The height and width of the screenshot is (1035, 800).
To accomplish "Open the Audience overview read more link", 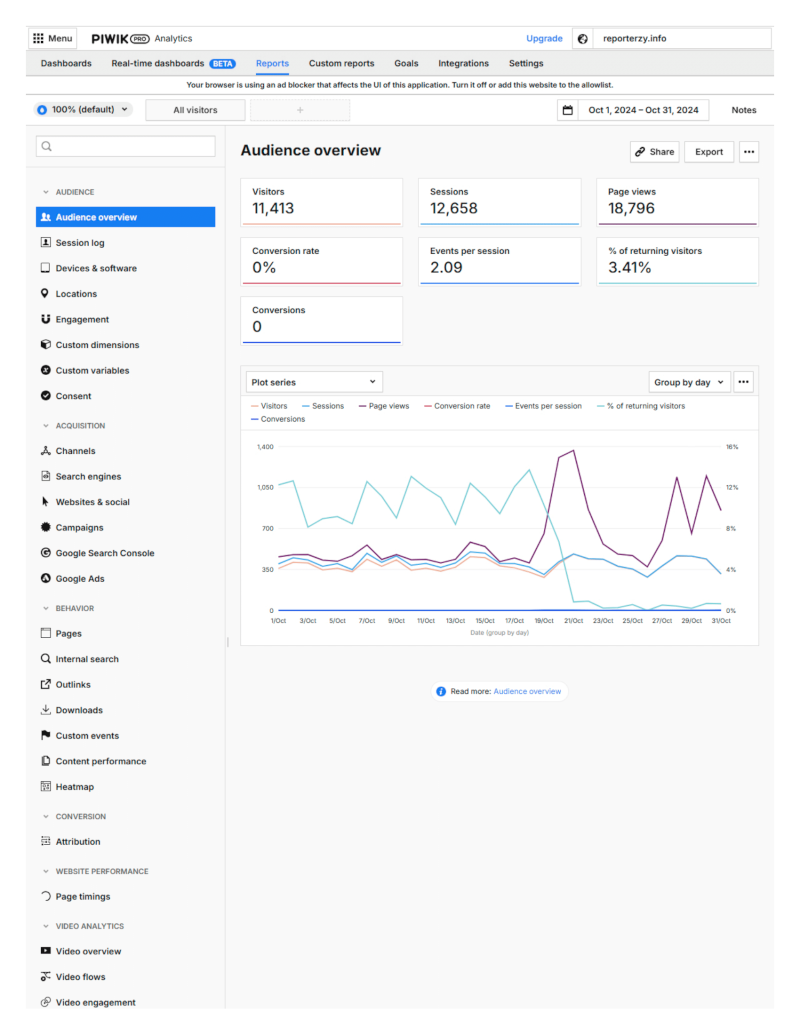I will click(x=527, y=691).
